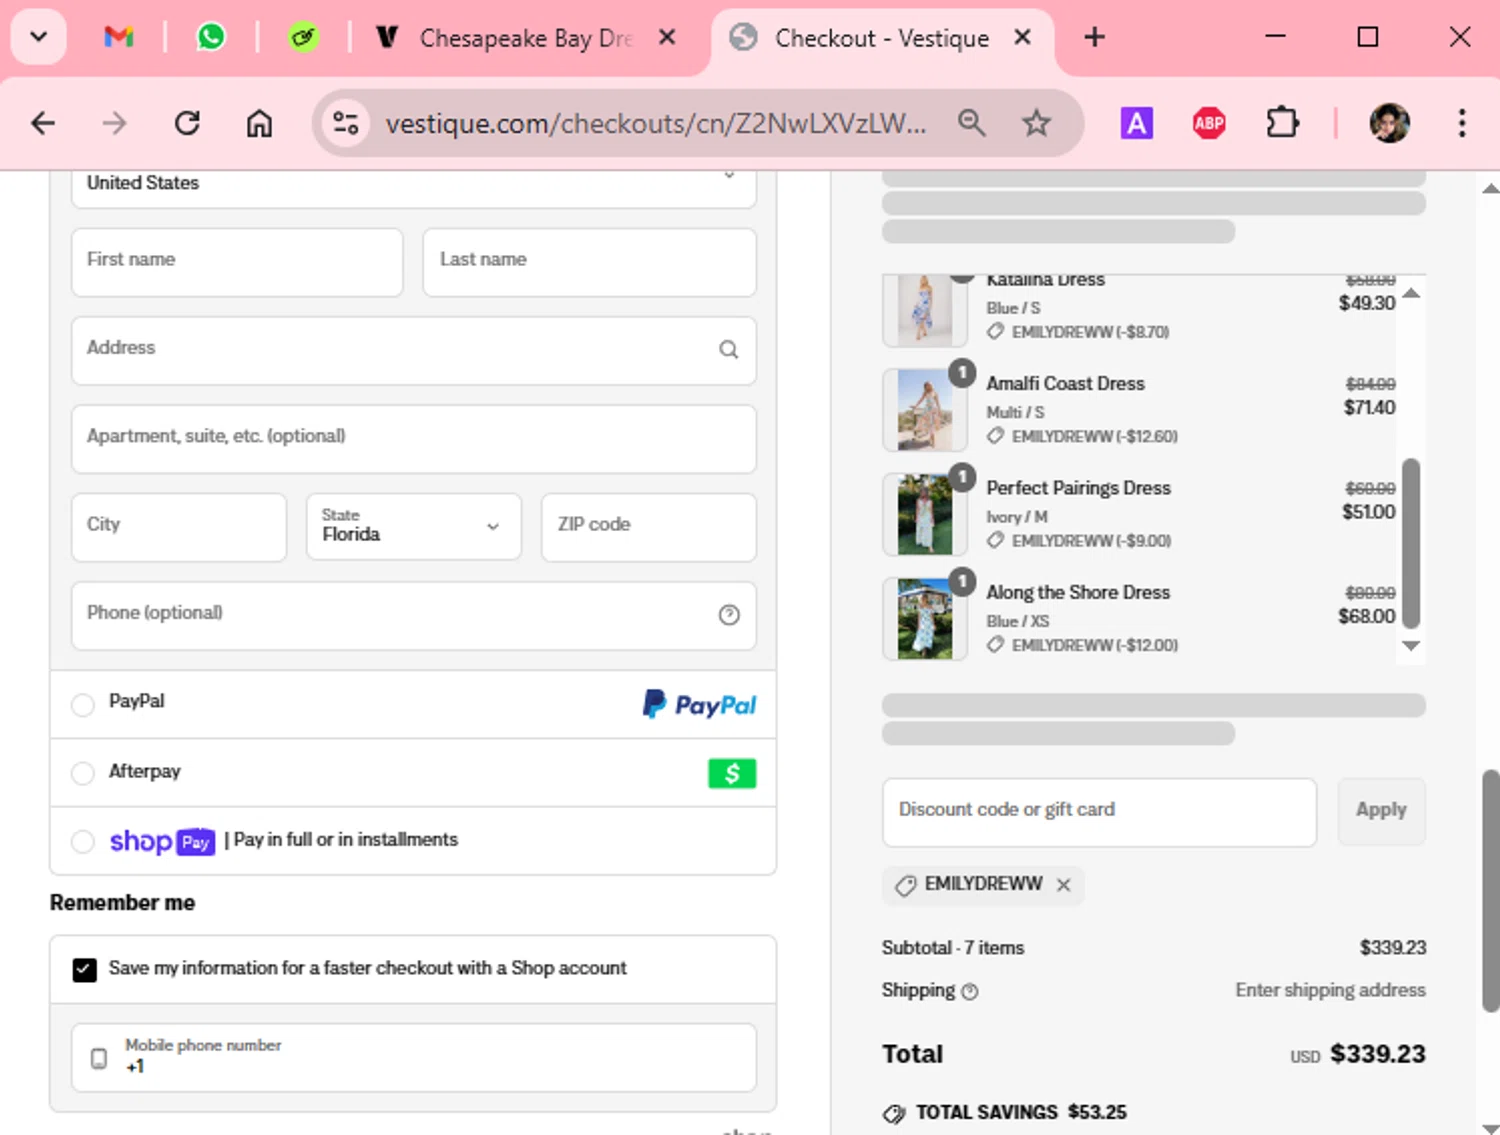The image size is (1500, 1135).
Task: Click the page scrollbar thumb
Action: 1491,890
